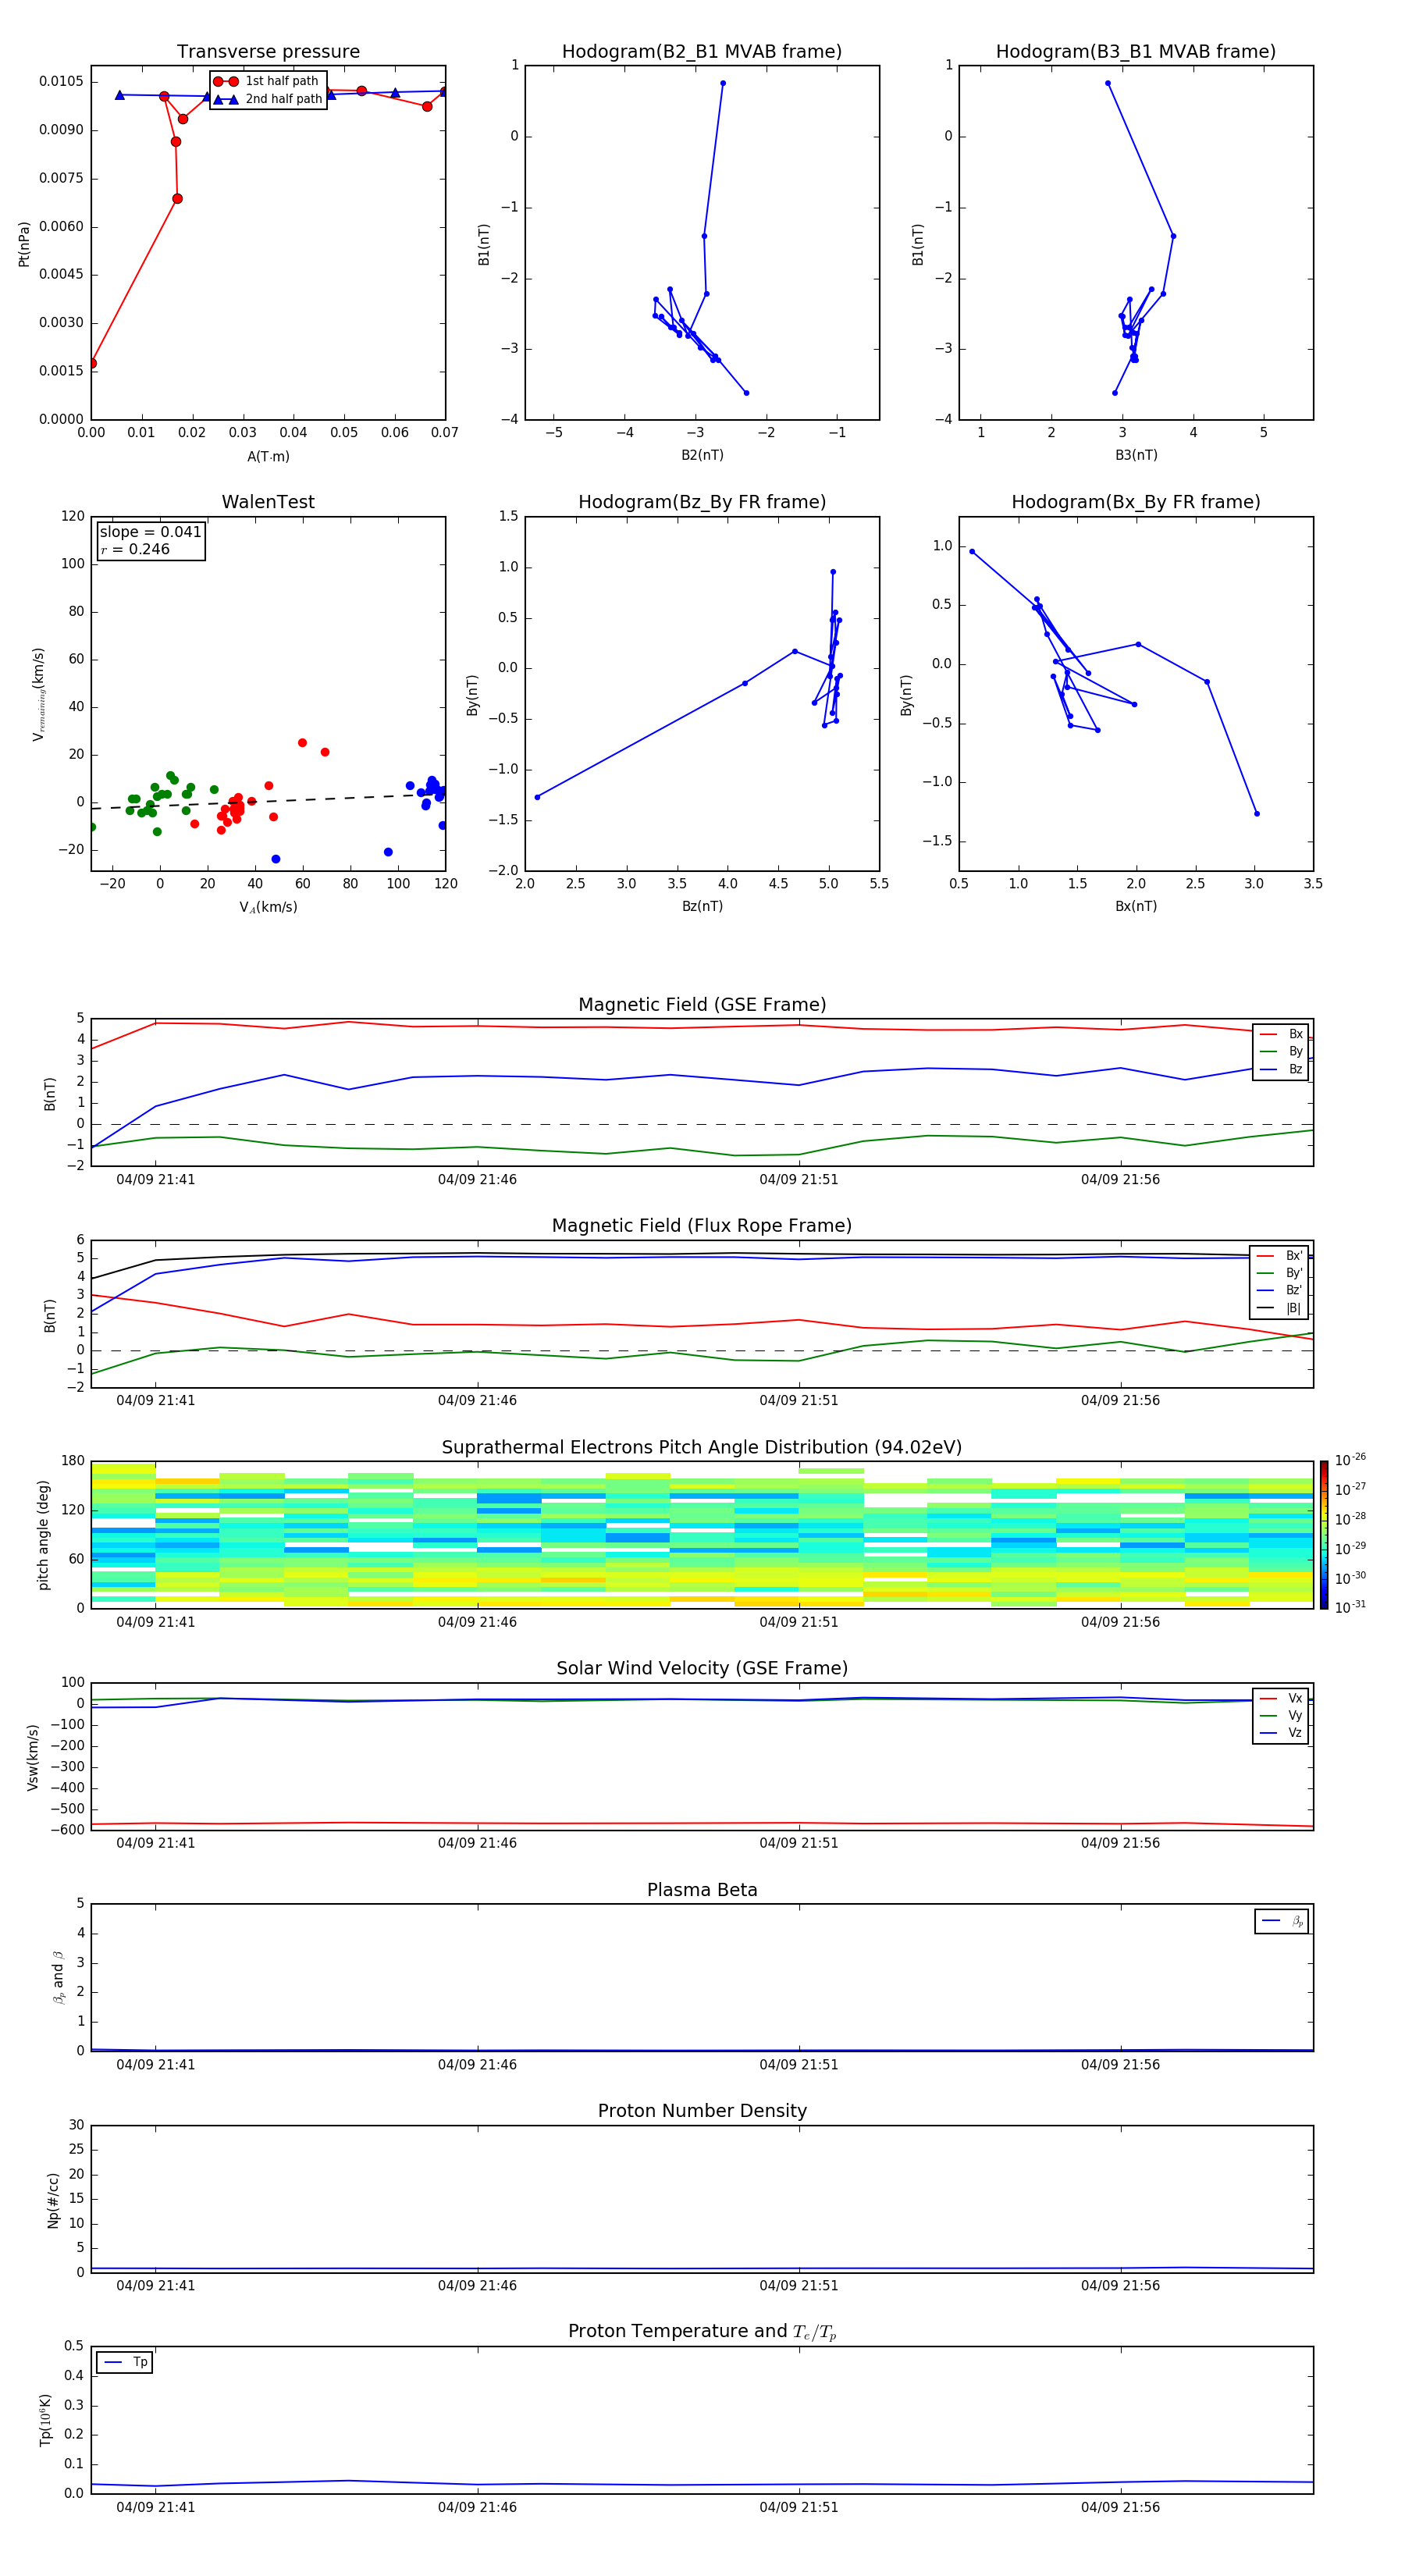Click the "slope = 0.041" annotation
Image resolution: width=1405 pixels, height=2576 pixels.
click(x=150, y=532)
